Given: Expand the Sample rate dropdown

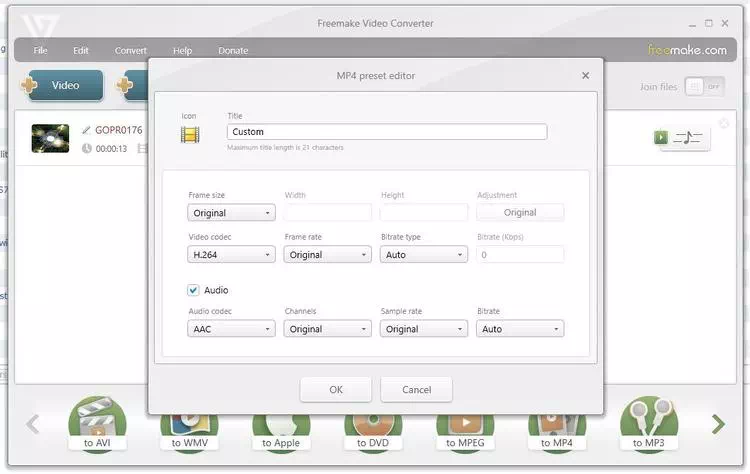Looking at the screenshot, I should coord(424,329).
